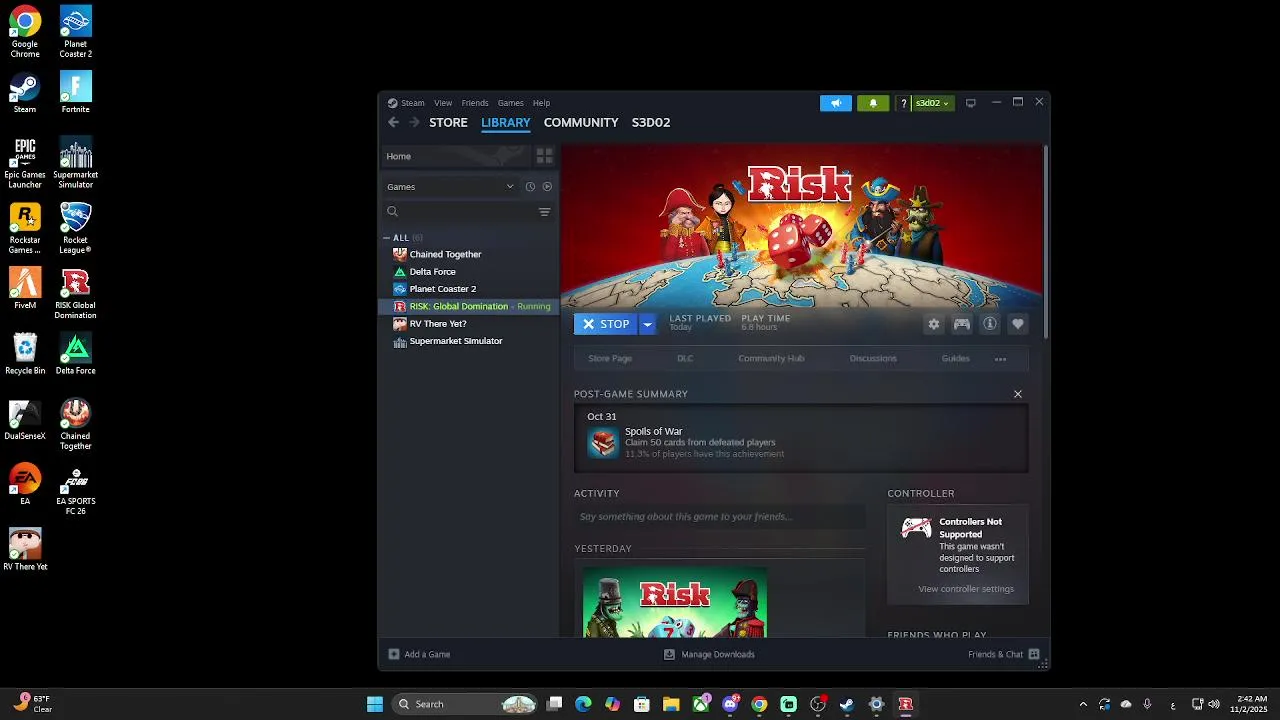Show RISK game info icon
Screen dimensions: 1280x720
(x=990, y=324)
